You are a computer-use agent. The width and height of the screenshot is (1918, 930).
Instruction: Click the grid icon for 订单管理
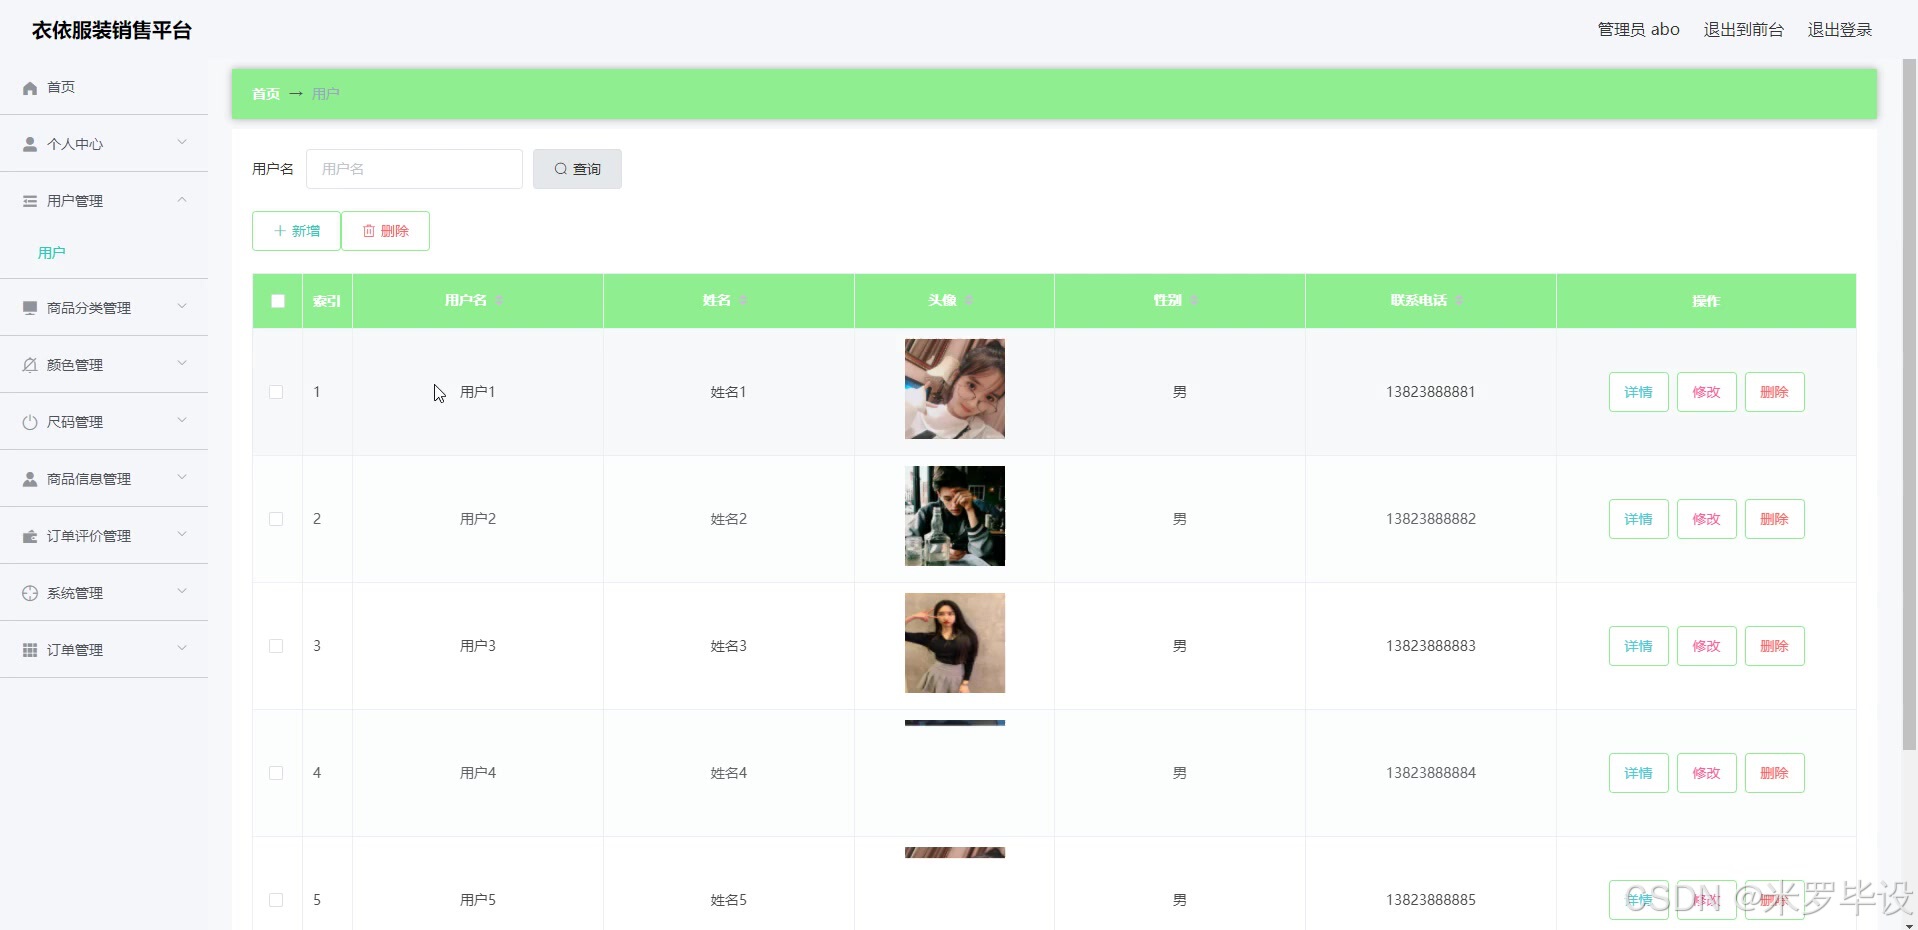pos(30,650)
